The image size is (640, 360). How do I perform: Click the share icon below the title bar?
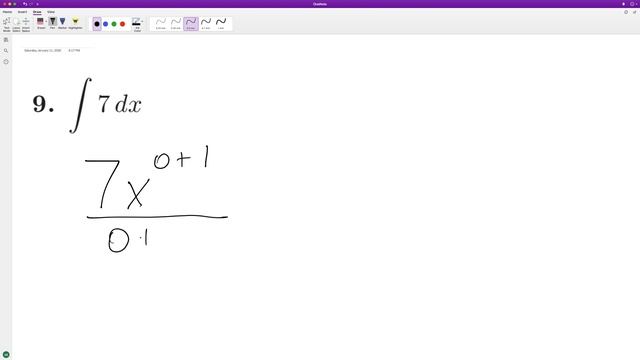click(x=634, y=12)
